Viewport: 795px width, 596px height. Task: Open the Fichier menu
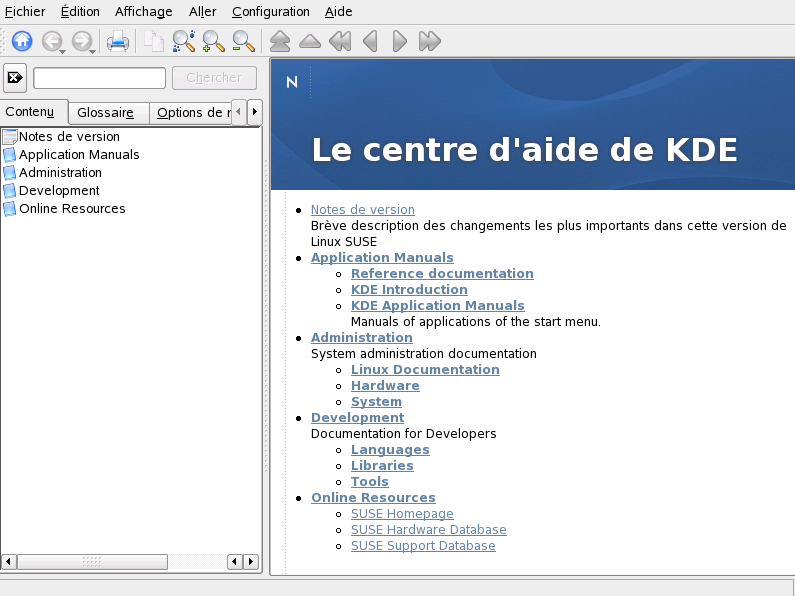25,12
